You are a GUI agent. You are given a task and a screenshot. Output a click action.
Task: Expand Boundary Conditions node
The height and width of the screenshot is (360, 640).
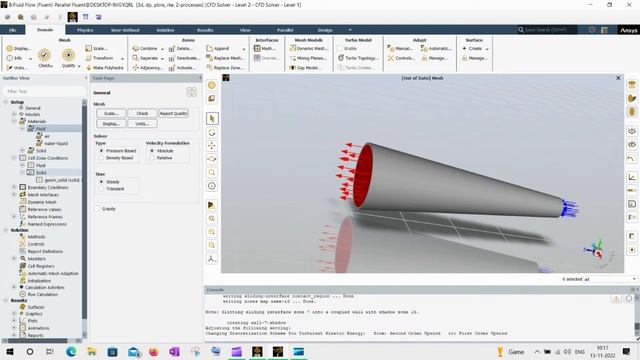pos(14,187)
